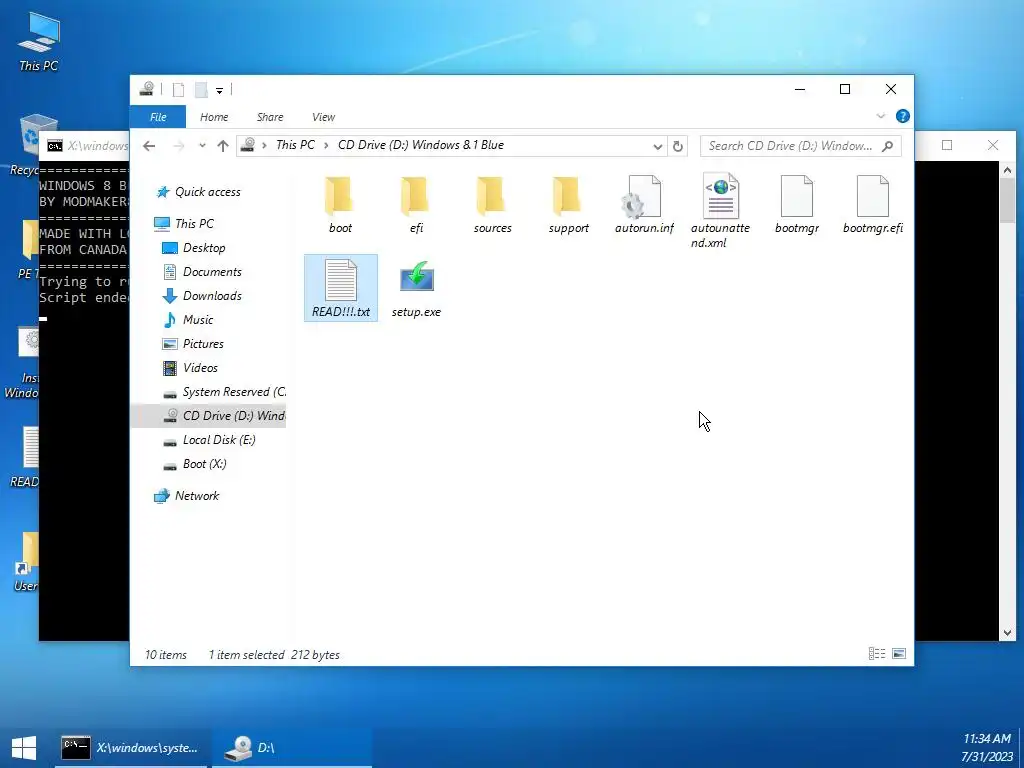This screenshot has height=768, width=1024.
Task: Close the command prompt window
Action: [993, 145]
